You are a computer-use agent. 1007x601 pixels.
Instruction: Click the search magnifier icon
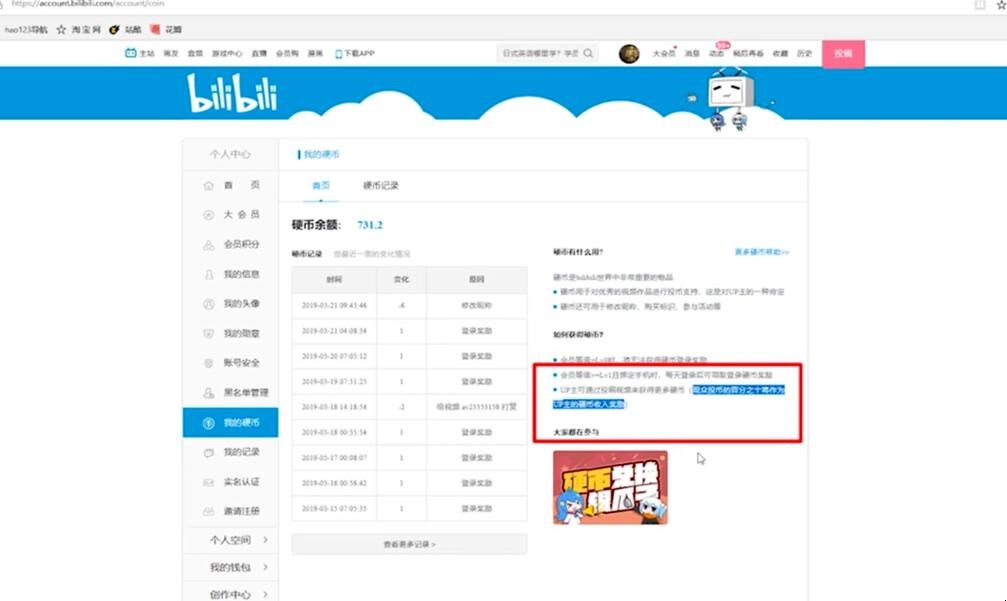(589, 54)
